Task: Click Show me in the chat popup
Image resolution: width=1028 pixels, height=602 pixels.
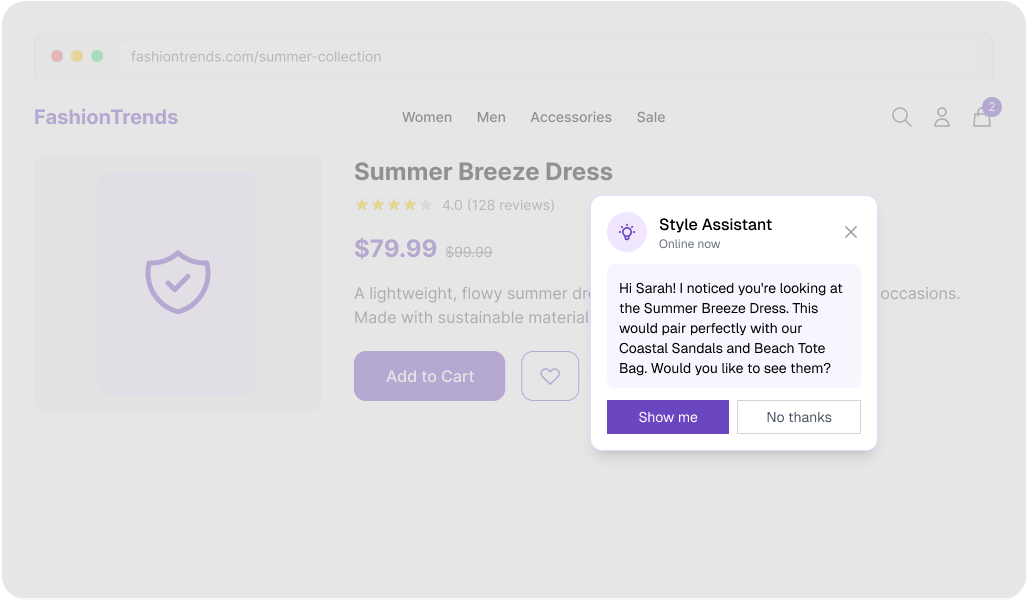Action: coord(667,417)
